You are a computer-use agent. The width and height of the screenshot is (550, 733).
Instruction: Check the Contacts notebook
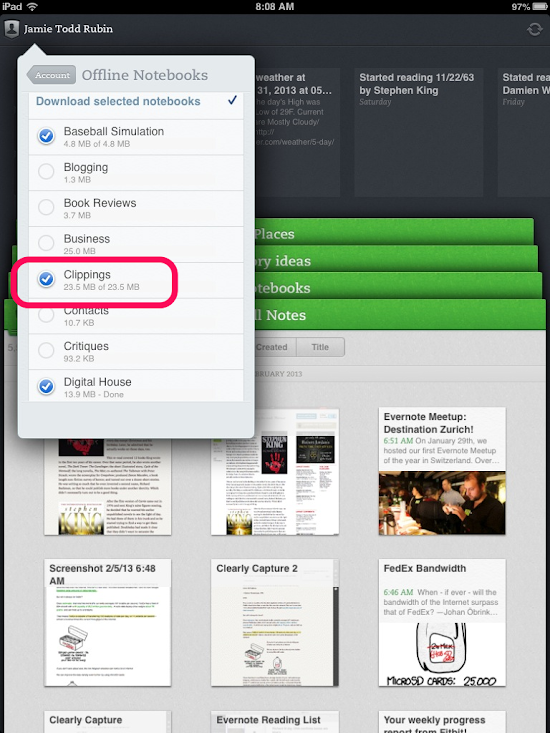click(x=46, y=315)
